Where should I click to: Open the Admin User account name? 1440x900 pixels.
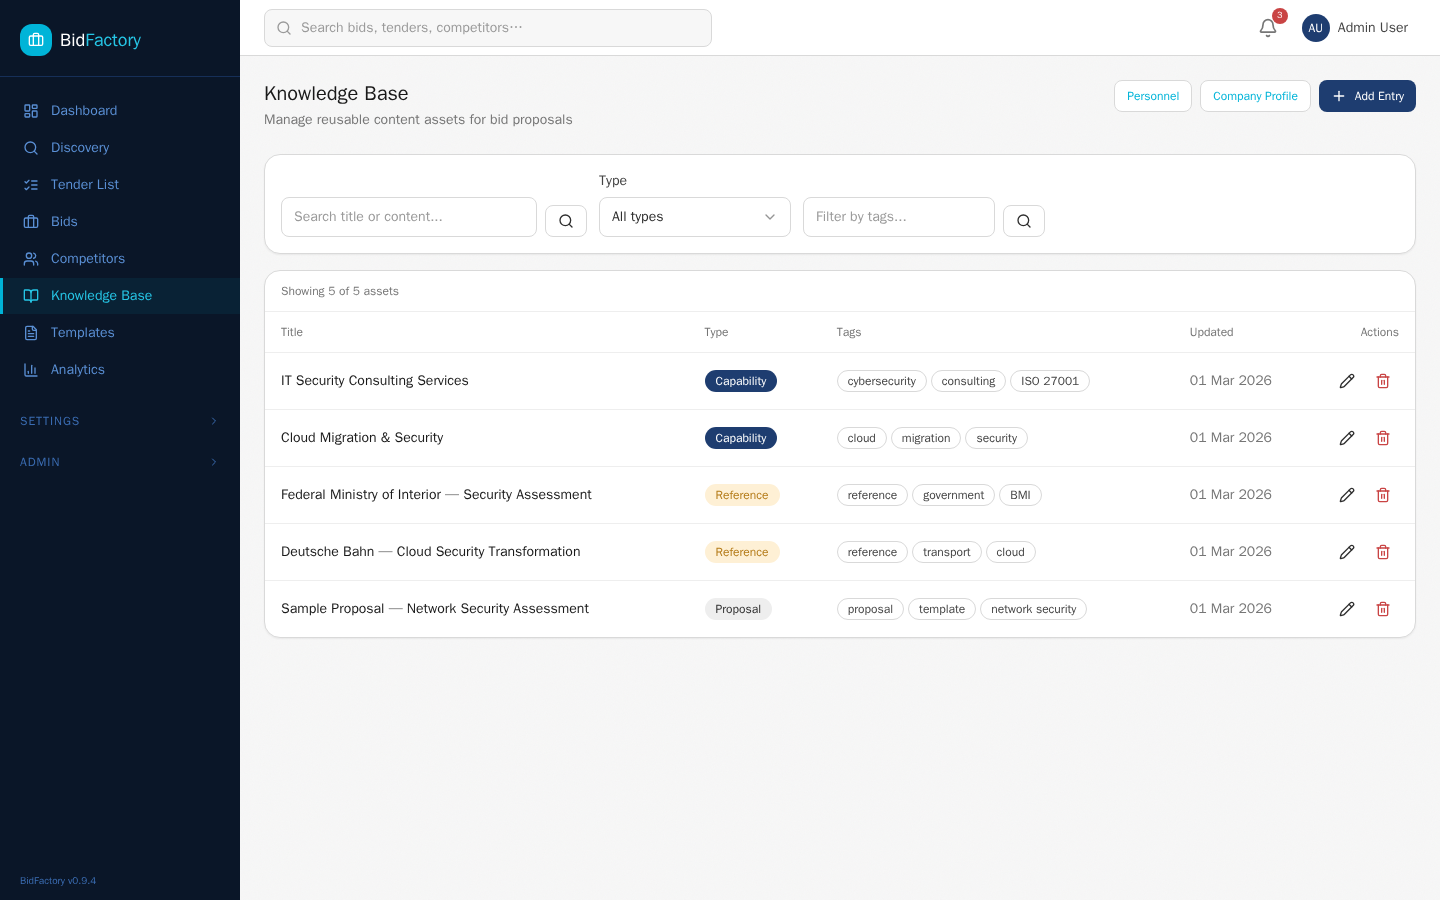click(x=1373, y=28)
